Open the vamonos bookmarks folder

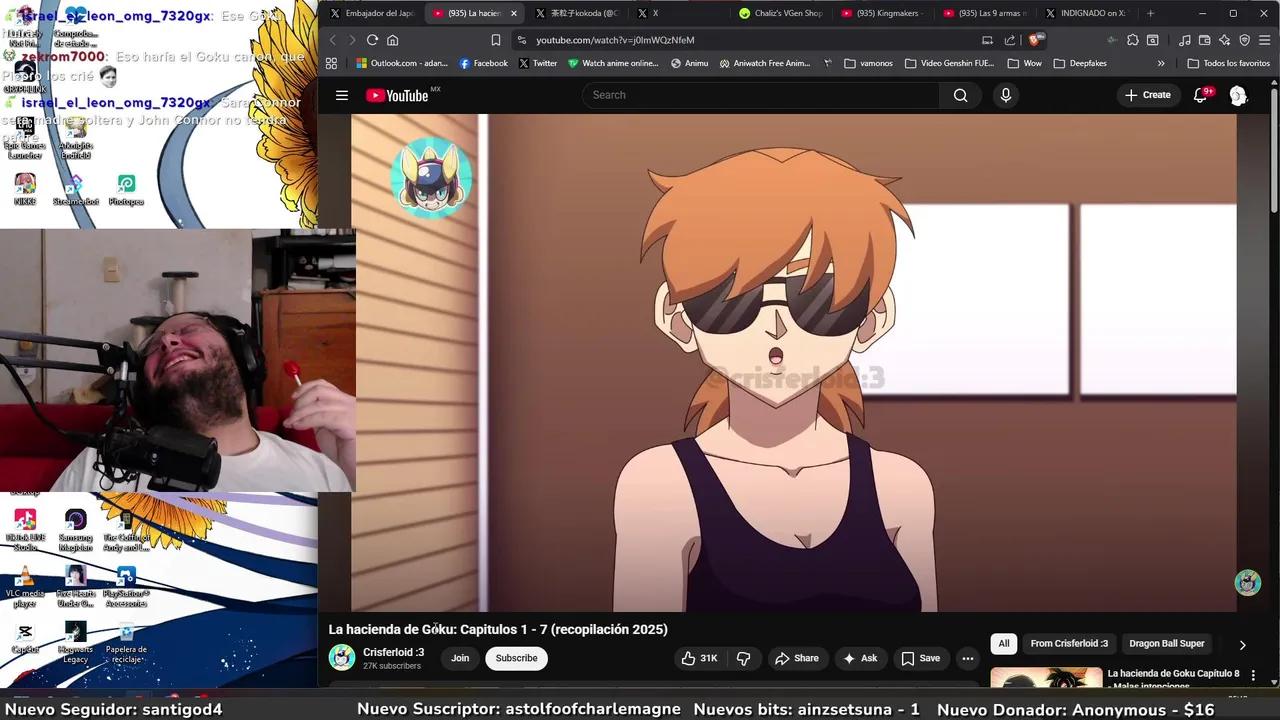tap(868, 63)
